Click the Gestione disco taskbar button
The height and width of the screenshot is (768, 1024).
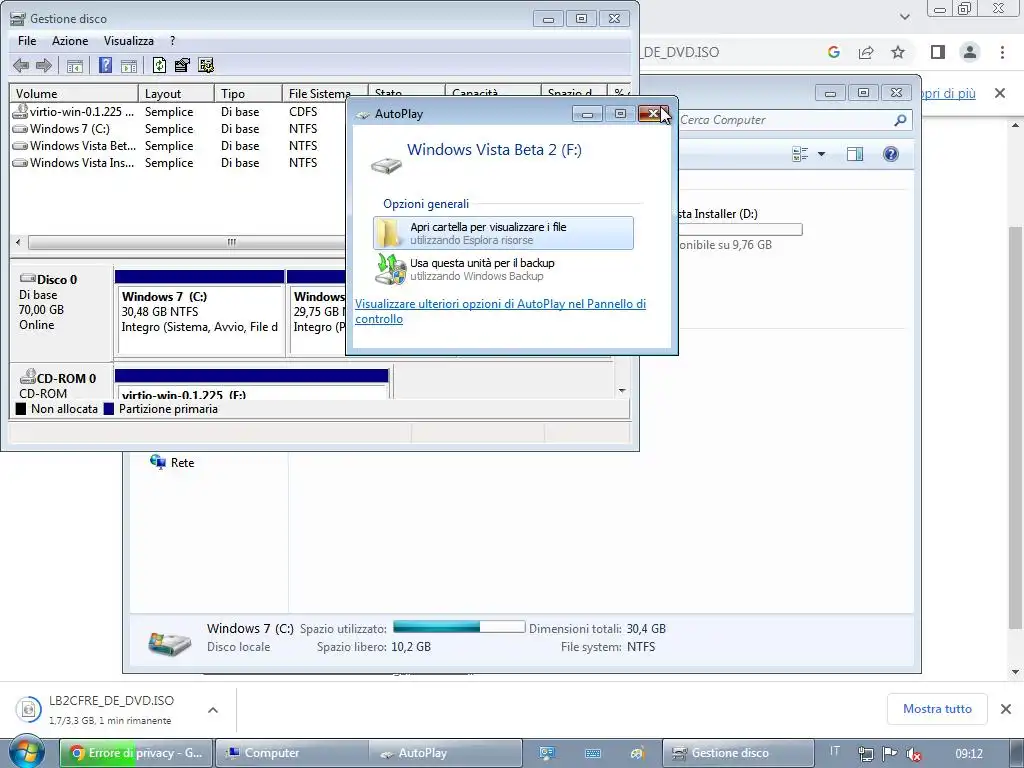738,753
